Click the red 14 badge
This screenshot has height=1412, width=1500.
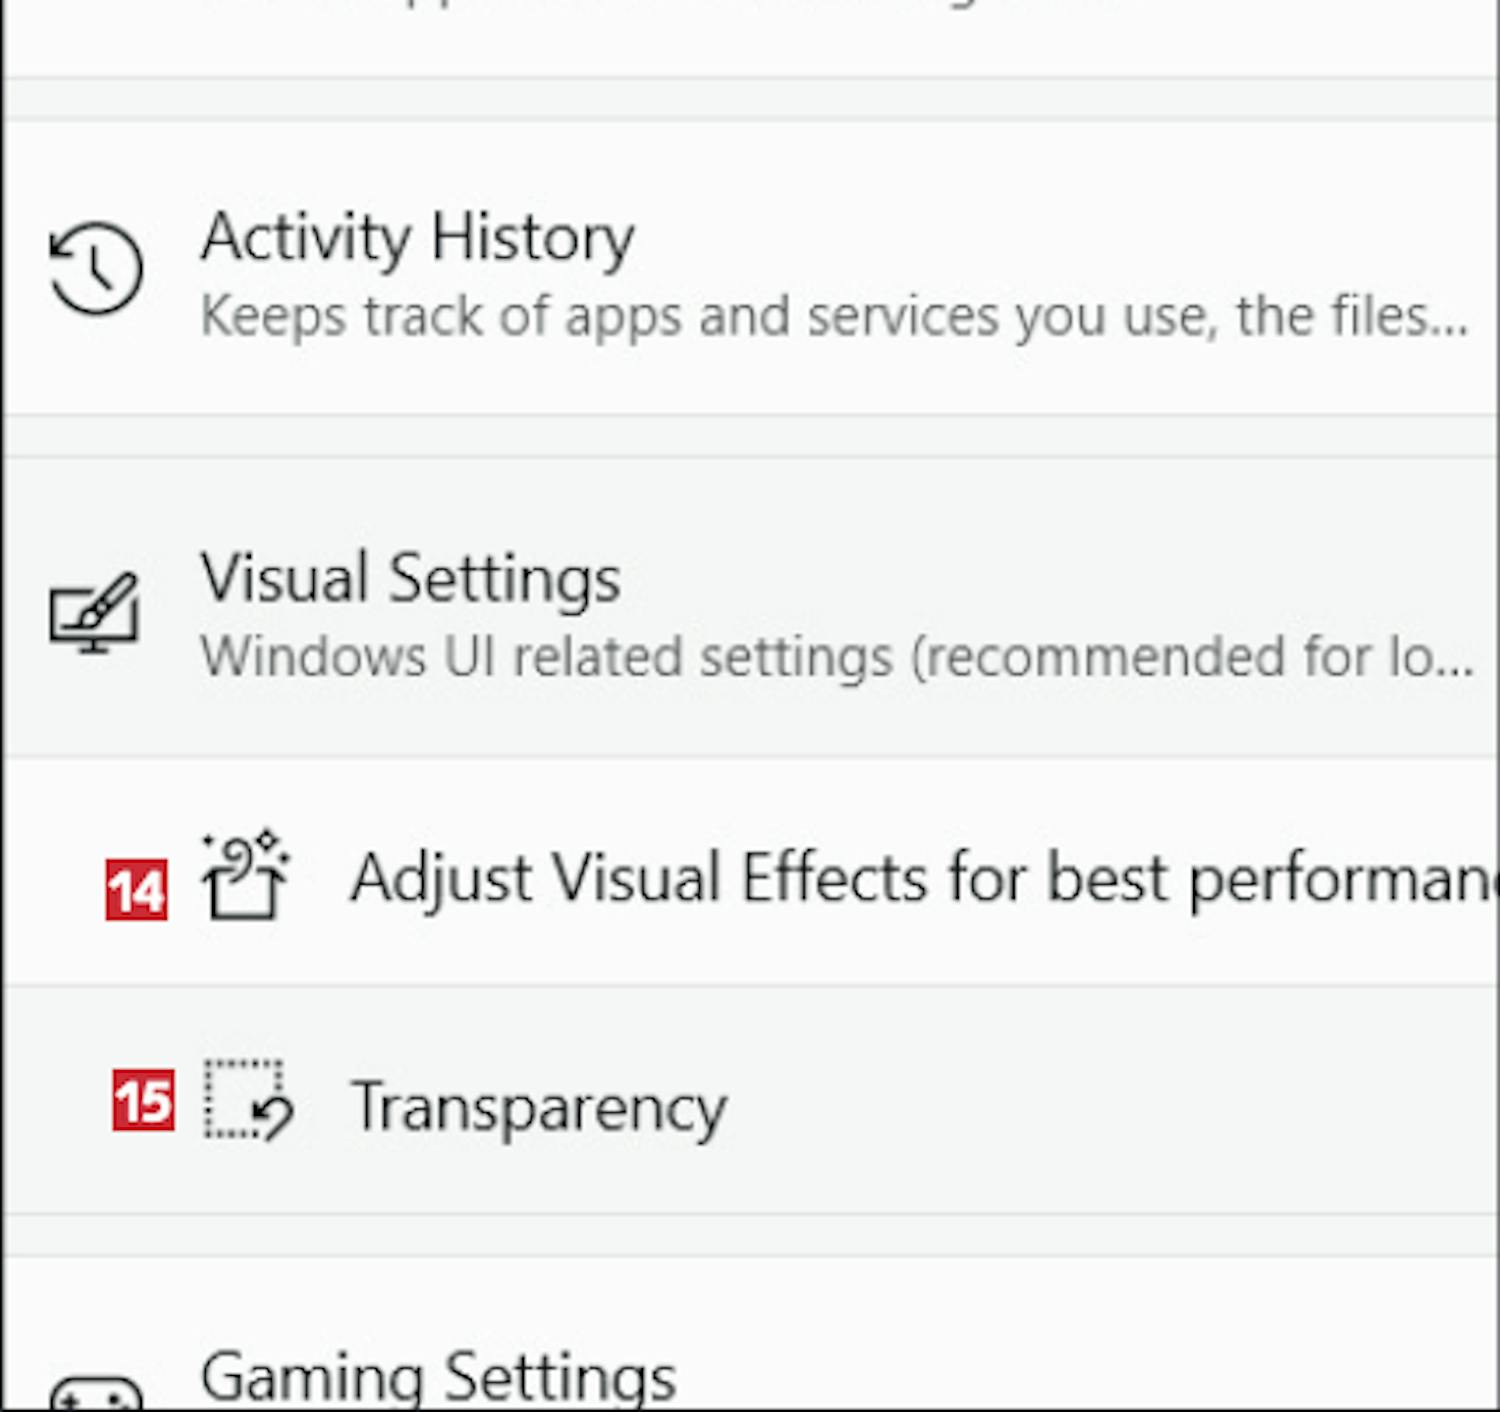(136, 889)
